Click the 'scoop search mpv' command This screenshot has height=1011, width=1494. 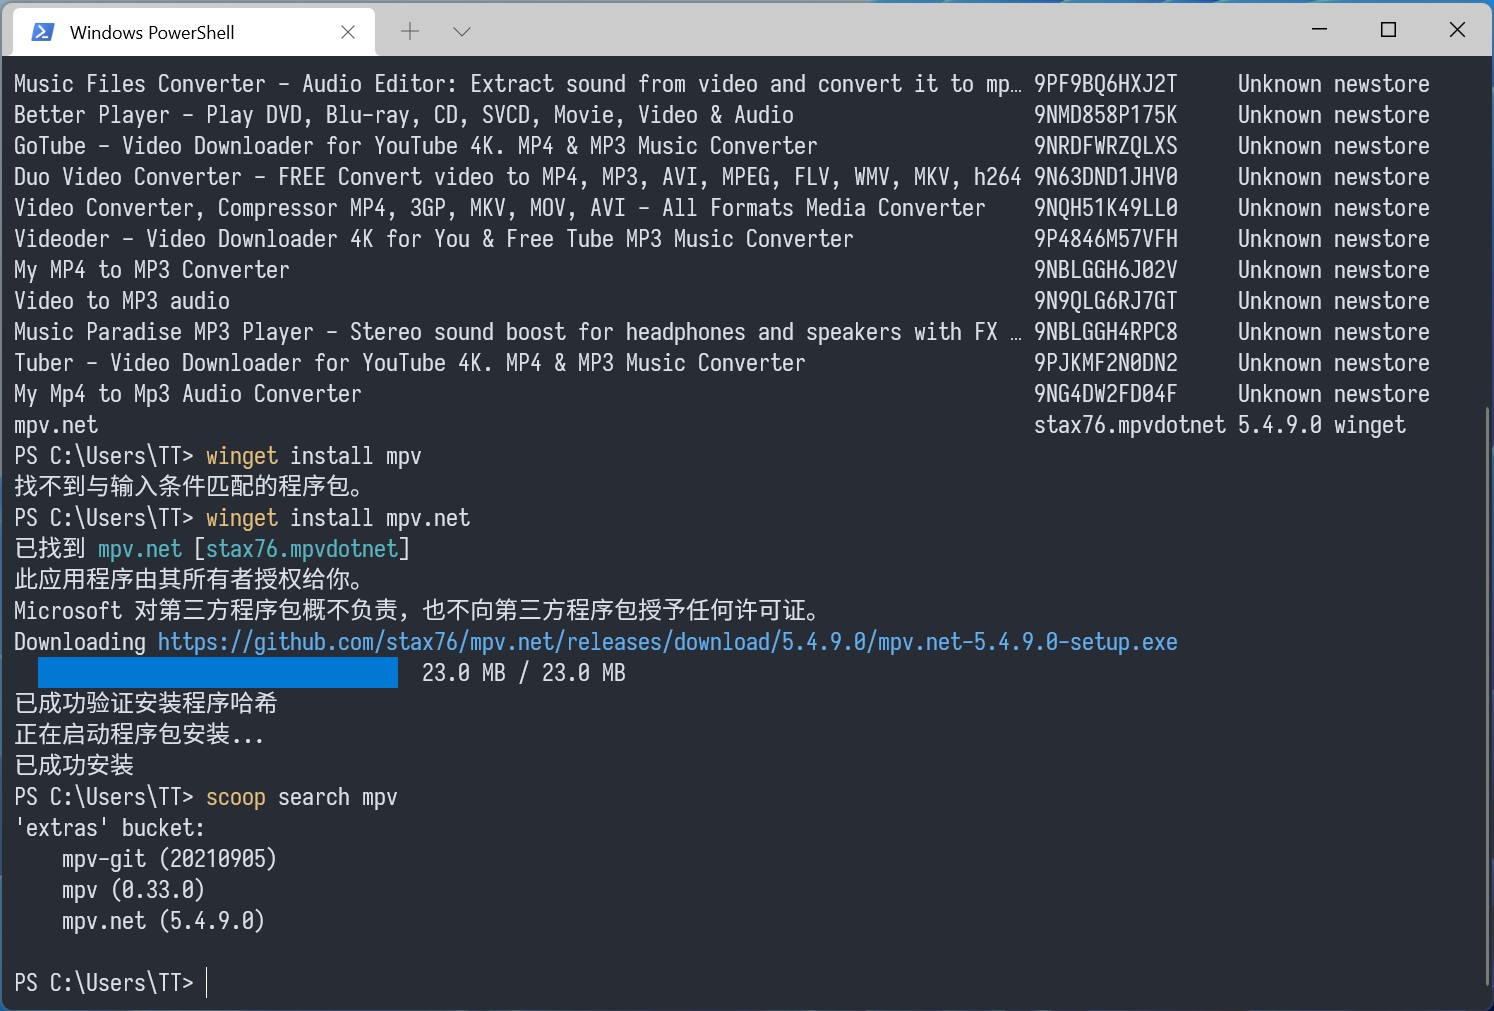click(x=302, y=797)
